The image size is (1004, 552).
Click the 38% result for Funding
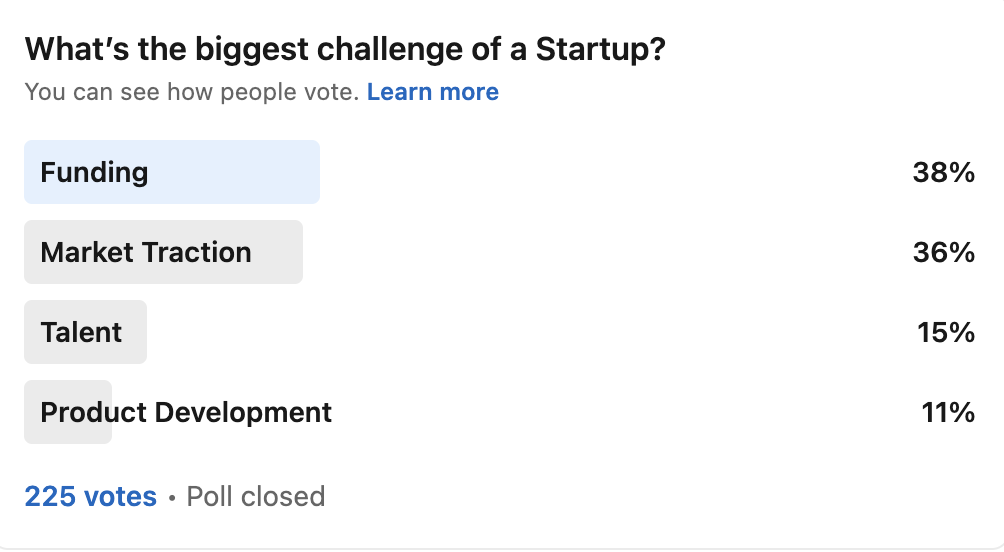pyautogui.click(x=943, y=173)
